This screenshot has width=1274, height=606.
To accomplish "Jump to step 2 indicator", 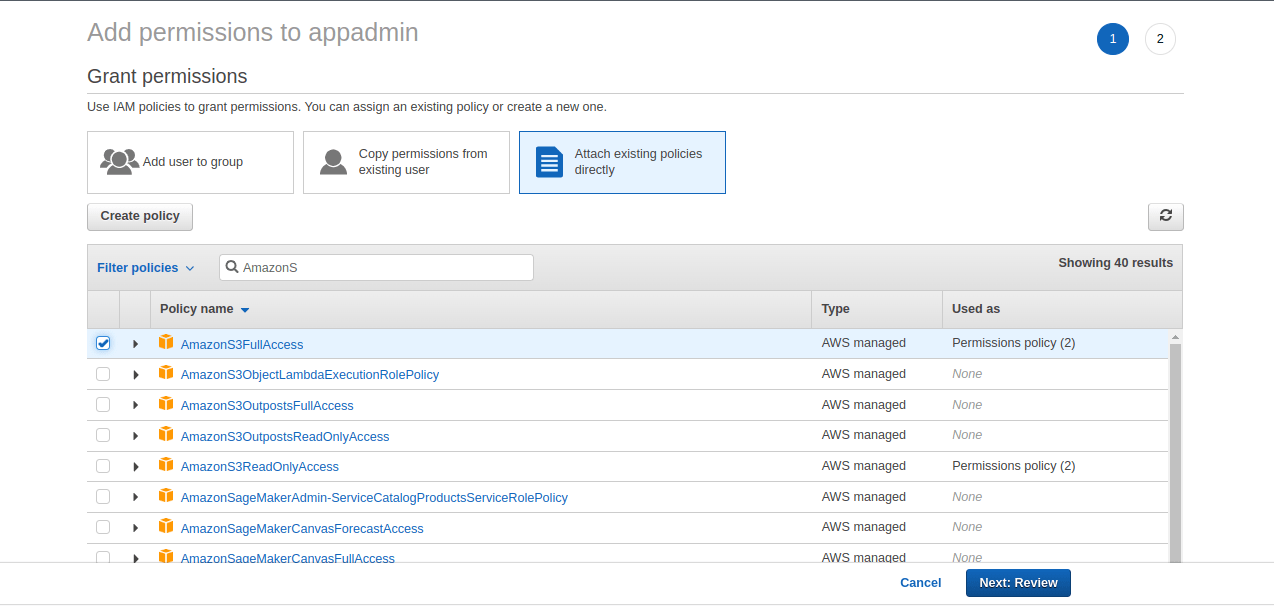I will point(1160,39).
